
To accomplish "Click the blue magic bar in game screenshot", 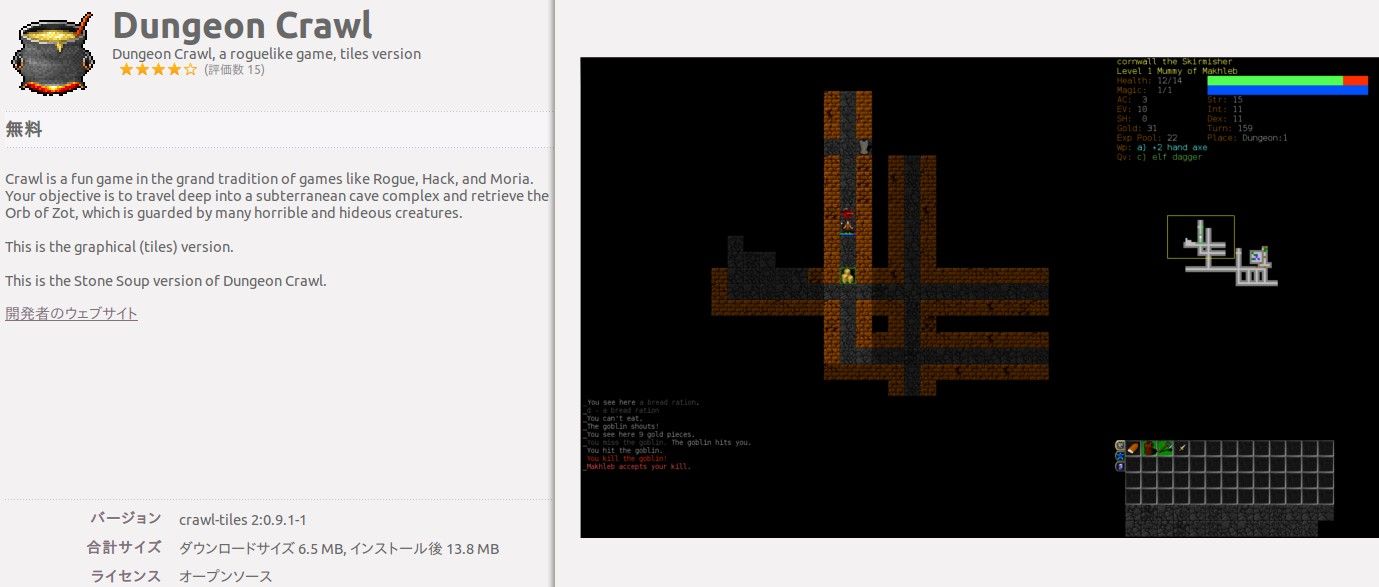I will click(1287, 90).
